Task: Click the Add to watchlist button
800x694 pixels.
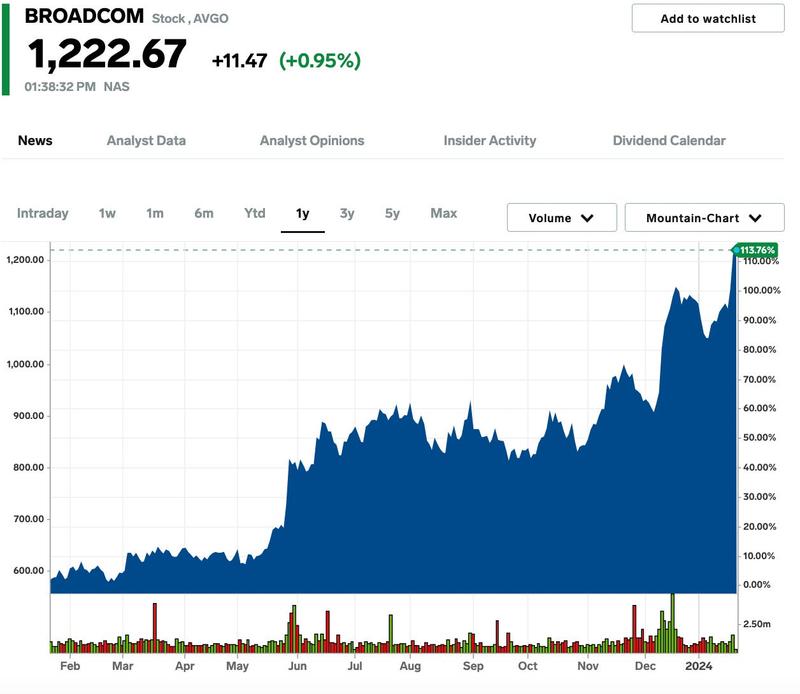Action: pos(708,19)
